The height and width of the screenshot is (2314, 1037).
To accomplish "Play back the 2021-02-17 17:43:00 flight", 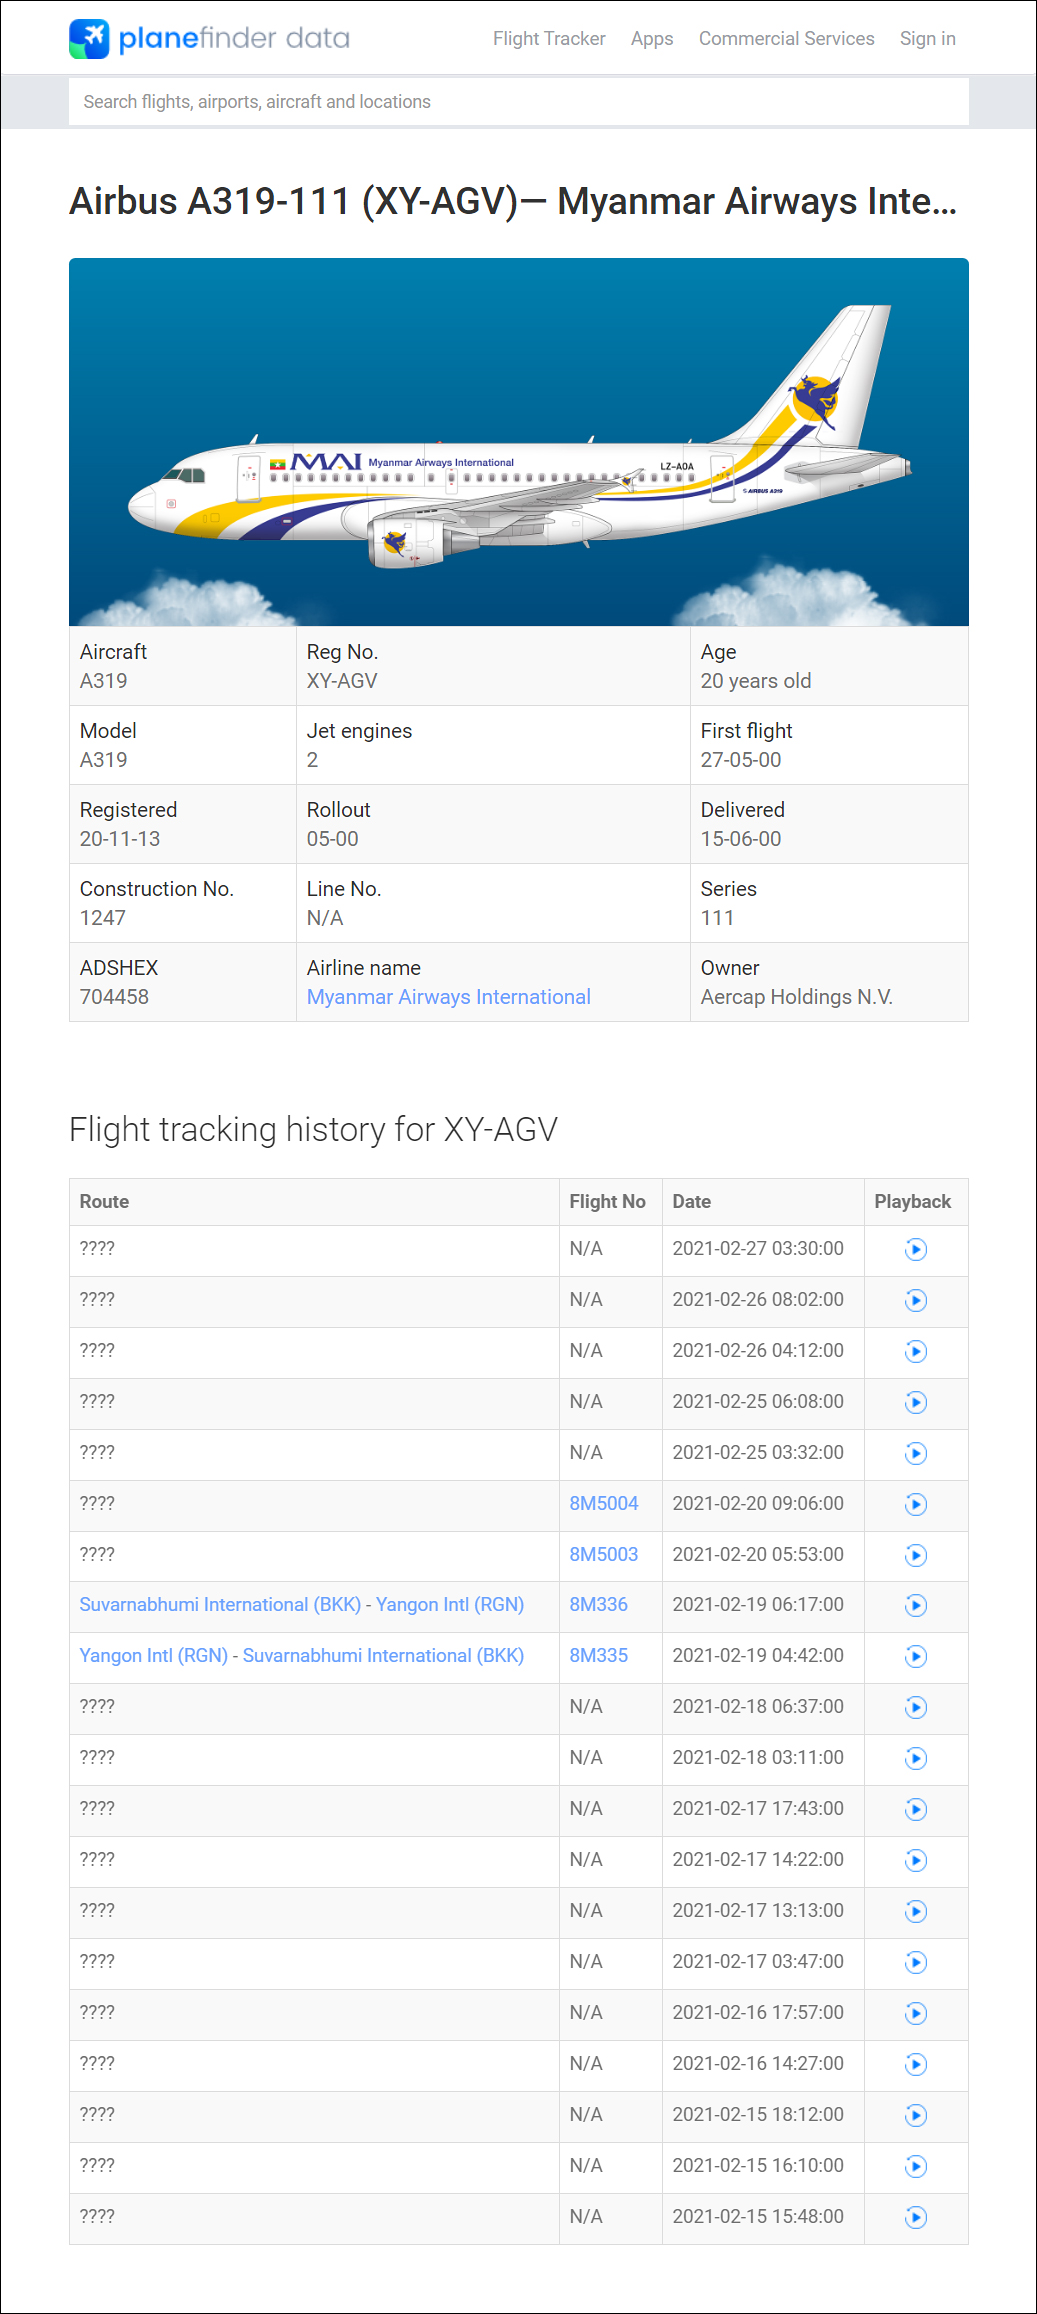I will [x=916, y=1809].
